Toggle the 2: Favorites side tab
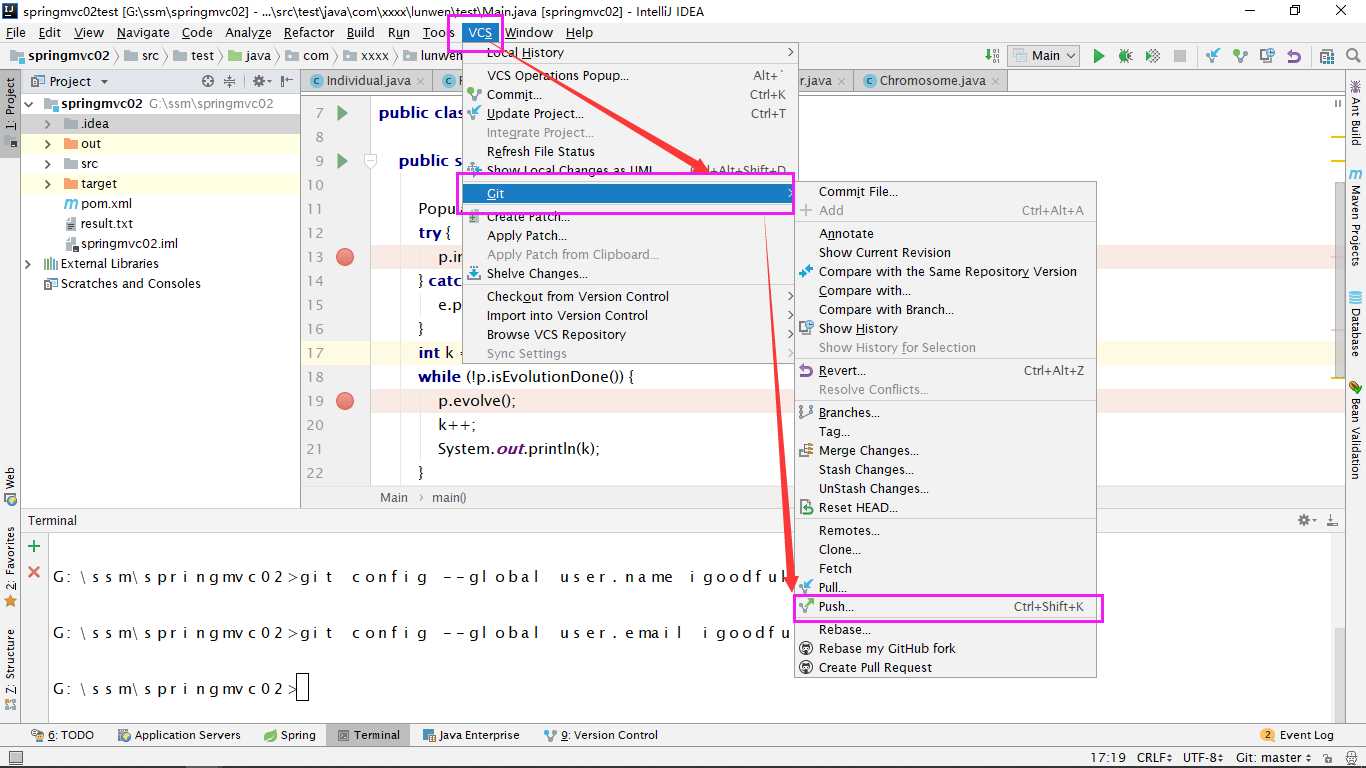 pyautogui.click(x=10, y=569)
